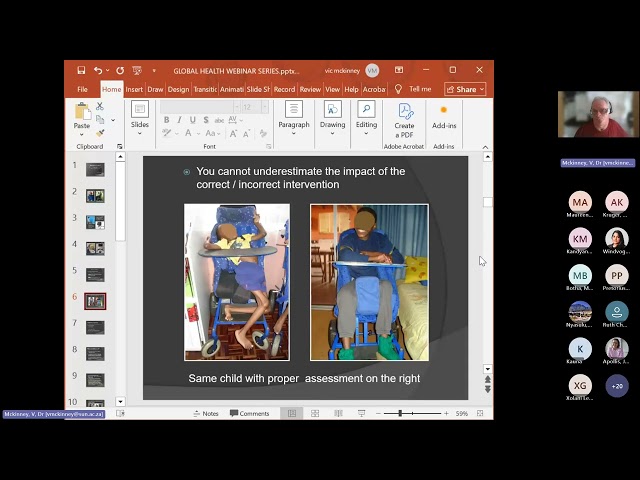
Task: Switch to the Draw tab
Action: [155, 89]
